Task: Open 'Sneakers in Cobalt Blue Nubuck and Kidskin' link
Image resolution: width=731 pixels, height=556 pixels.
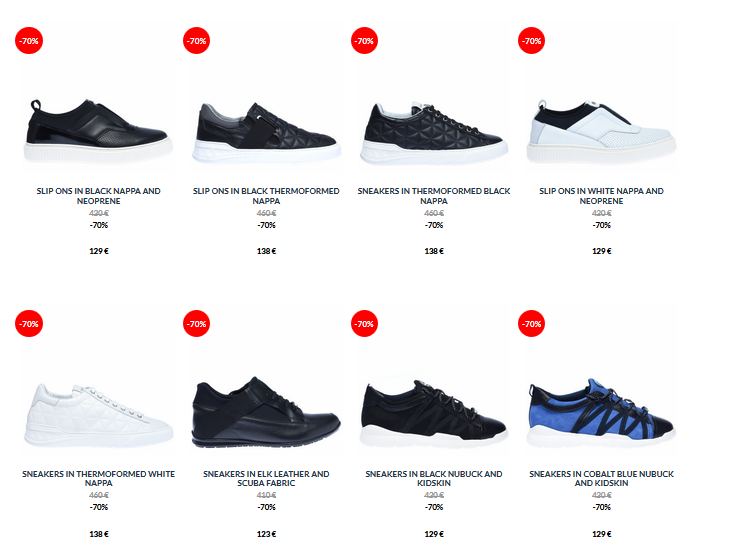Action: 601,478
